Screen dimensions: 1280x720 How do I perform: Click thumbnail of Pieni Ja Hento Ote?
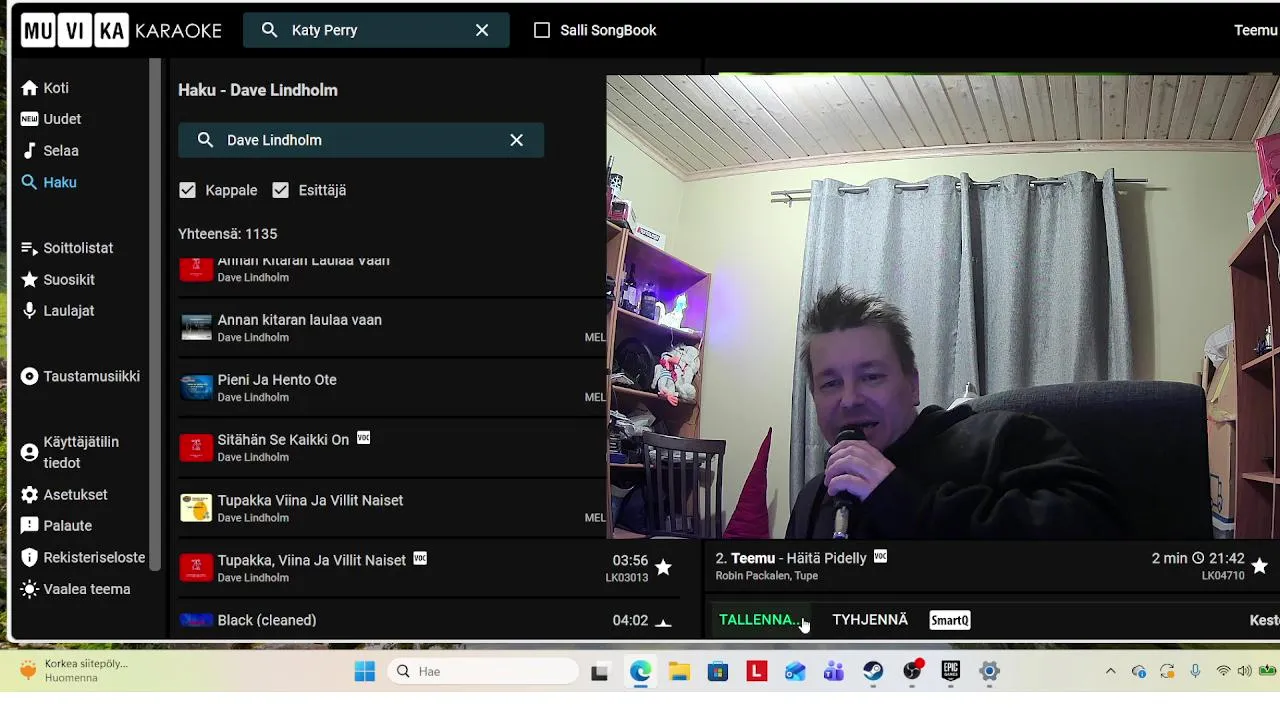coord(196,387)
